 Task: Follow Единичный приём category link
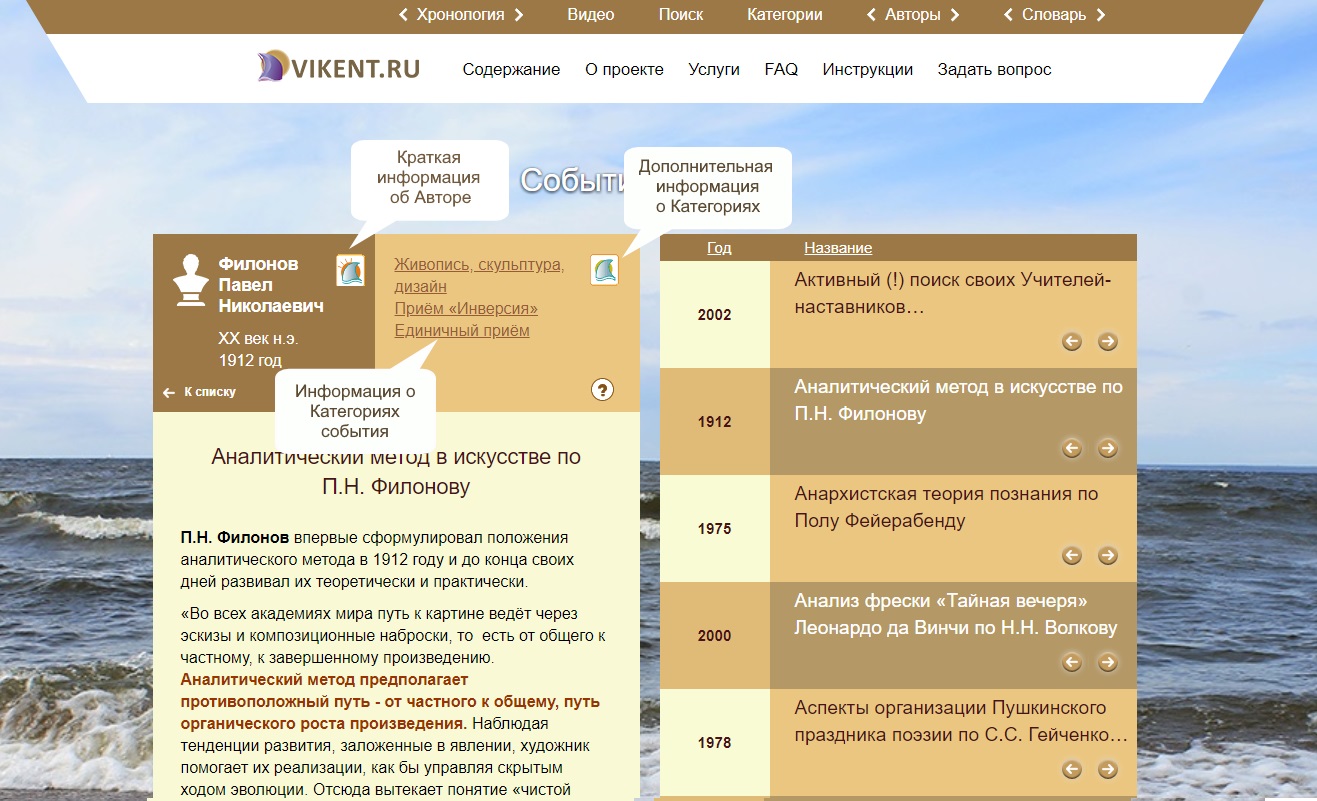462,330
